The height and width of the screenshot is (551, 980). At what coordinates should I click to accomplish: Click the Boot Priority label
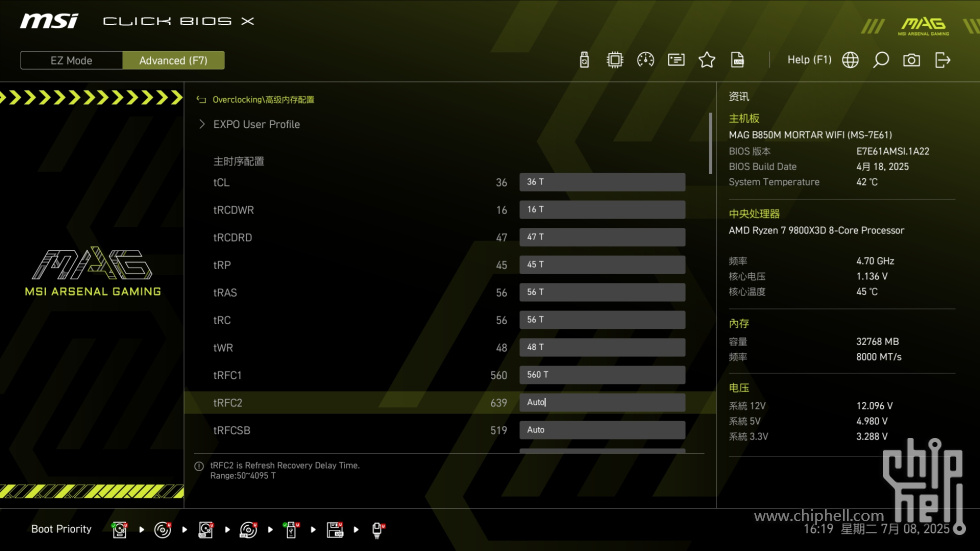tap(61, 529)
